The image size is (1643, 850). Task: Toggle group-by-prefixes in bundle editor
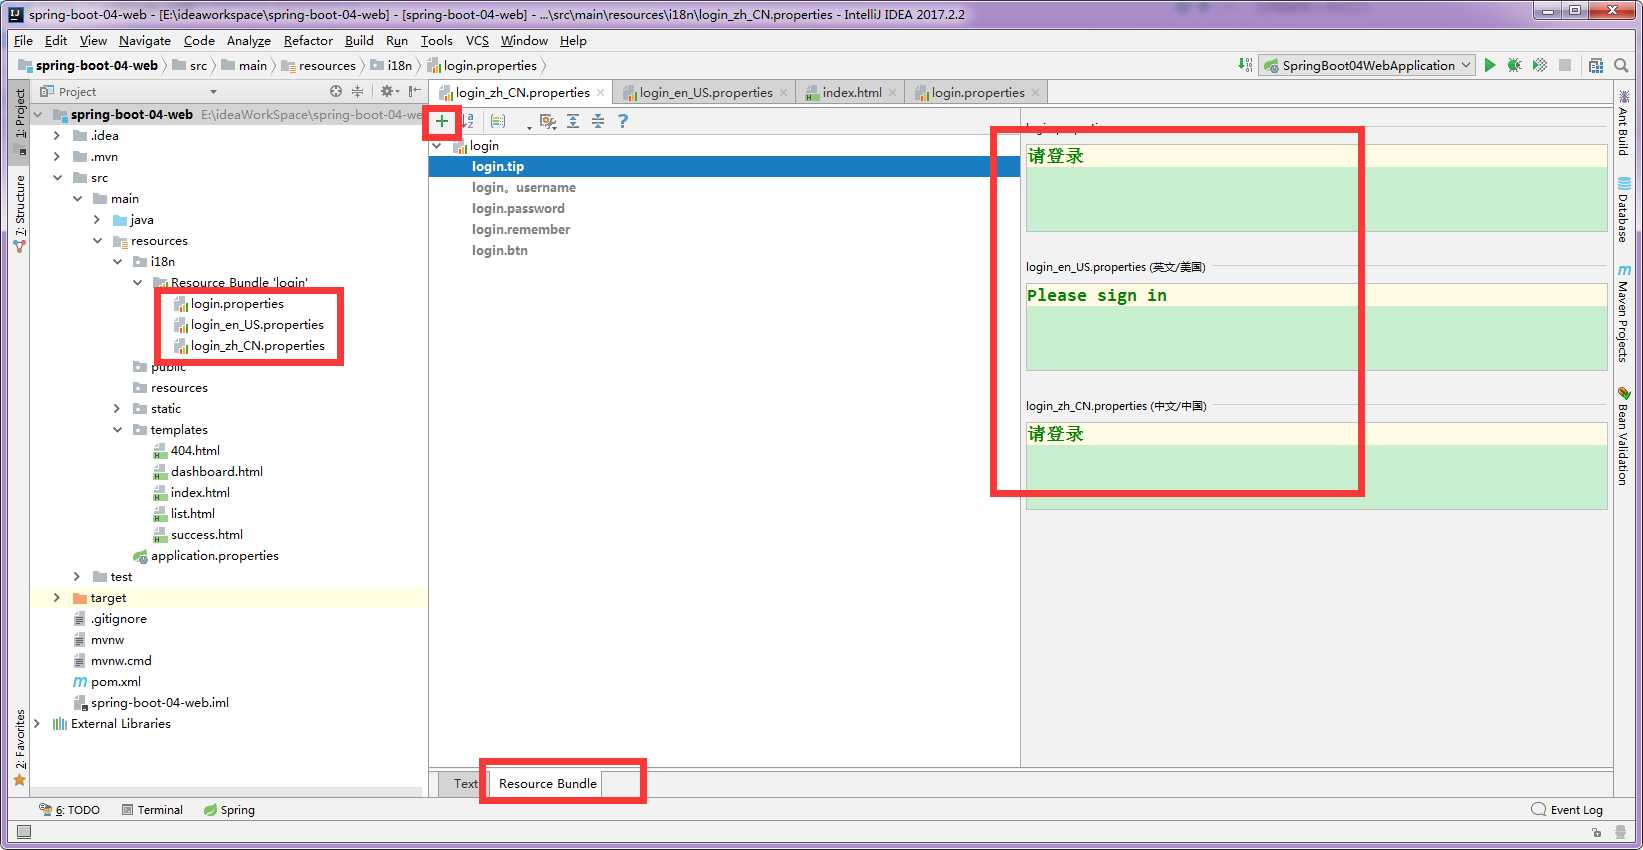pos(498,121)
